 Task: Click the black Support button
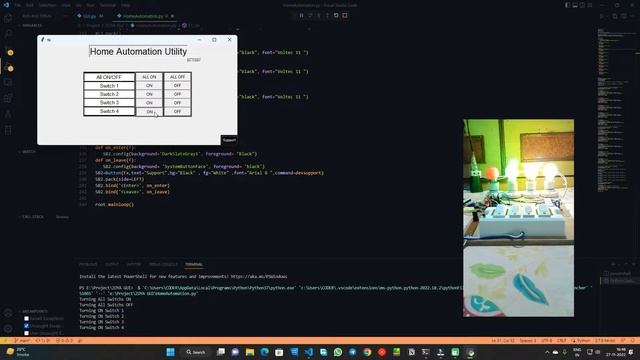click(229, 140)
